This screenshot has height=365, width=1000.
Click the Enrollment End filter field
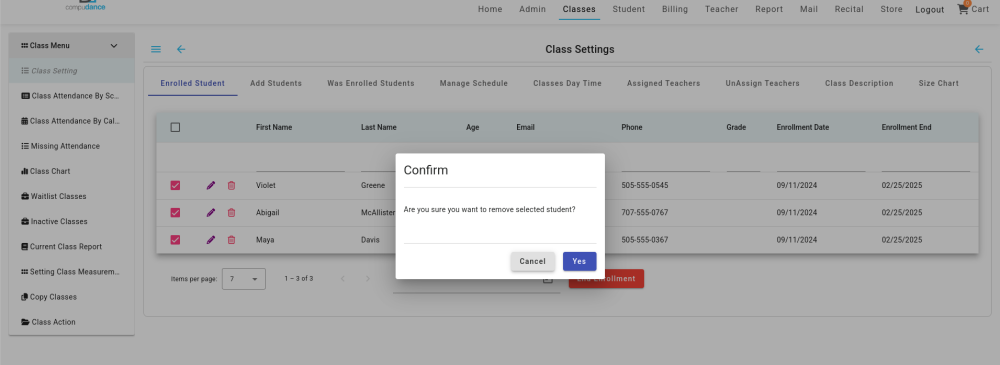tap(926, 163)
